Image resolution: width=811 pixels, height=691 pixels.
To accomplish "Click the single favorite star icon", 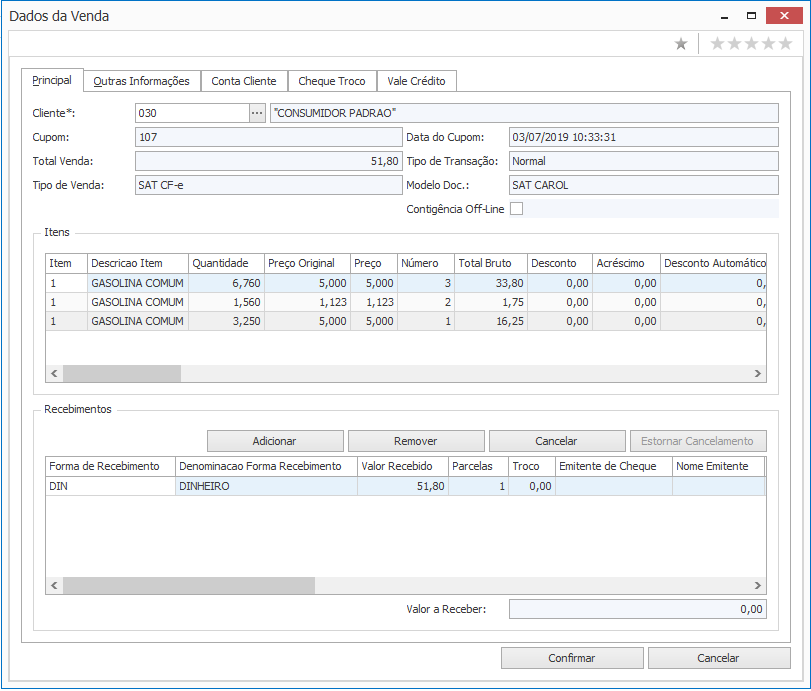I will (x=681, y=44).
